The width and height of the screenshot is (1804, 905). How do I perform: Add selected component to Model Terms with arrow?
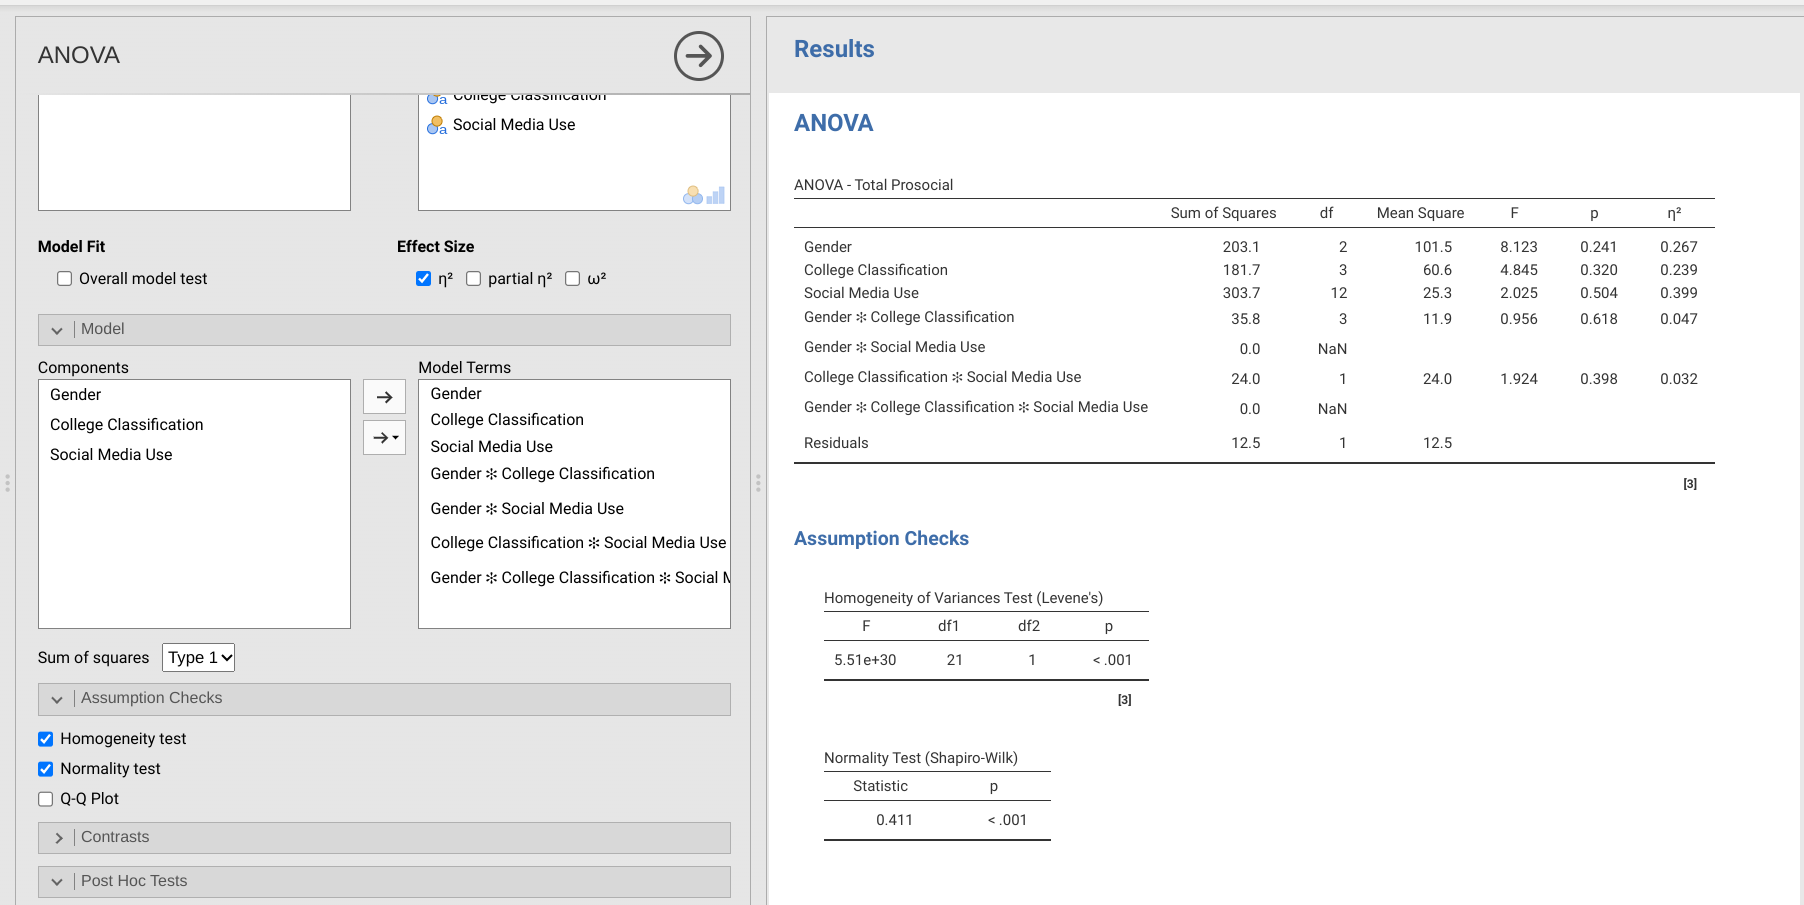pyautogui.click(x=384, y=397)
